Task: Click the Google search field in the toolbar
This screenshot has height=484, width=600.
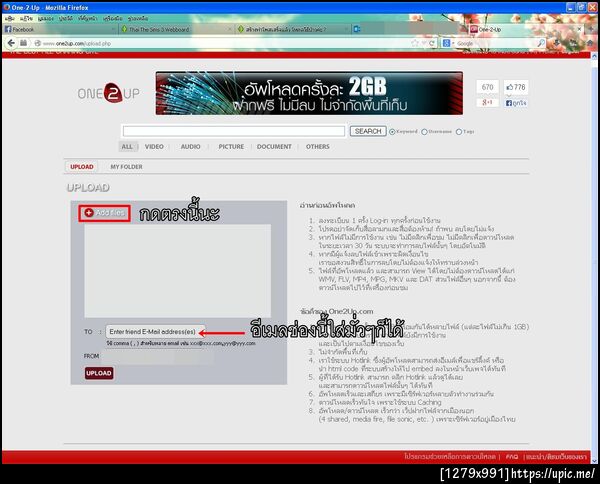Action: (x=496, y=43)
